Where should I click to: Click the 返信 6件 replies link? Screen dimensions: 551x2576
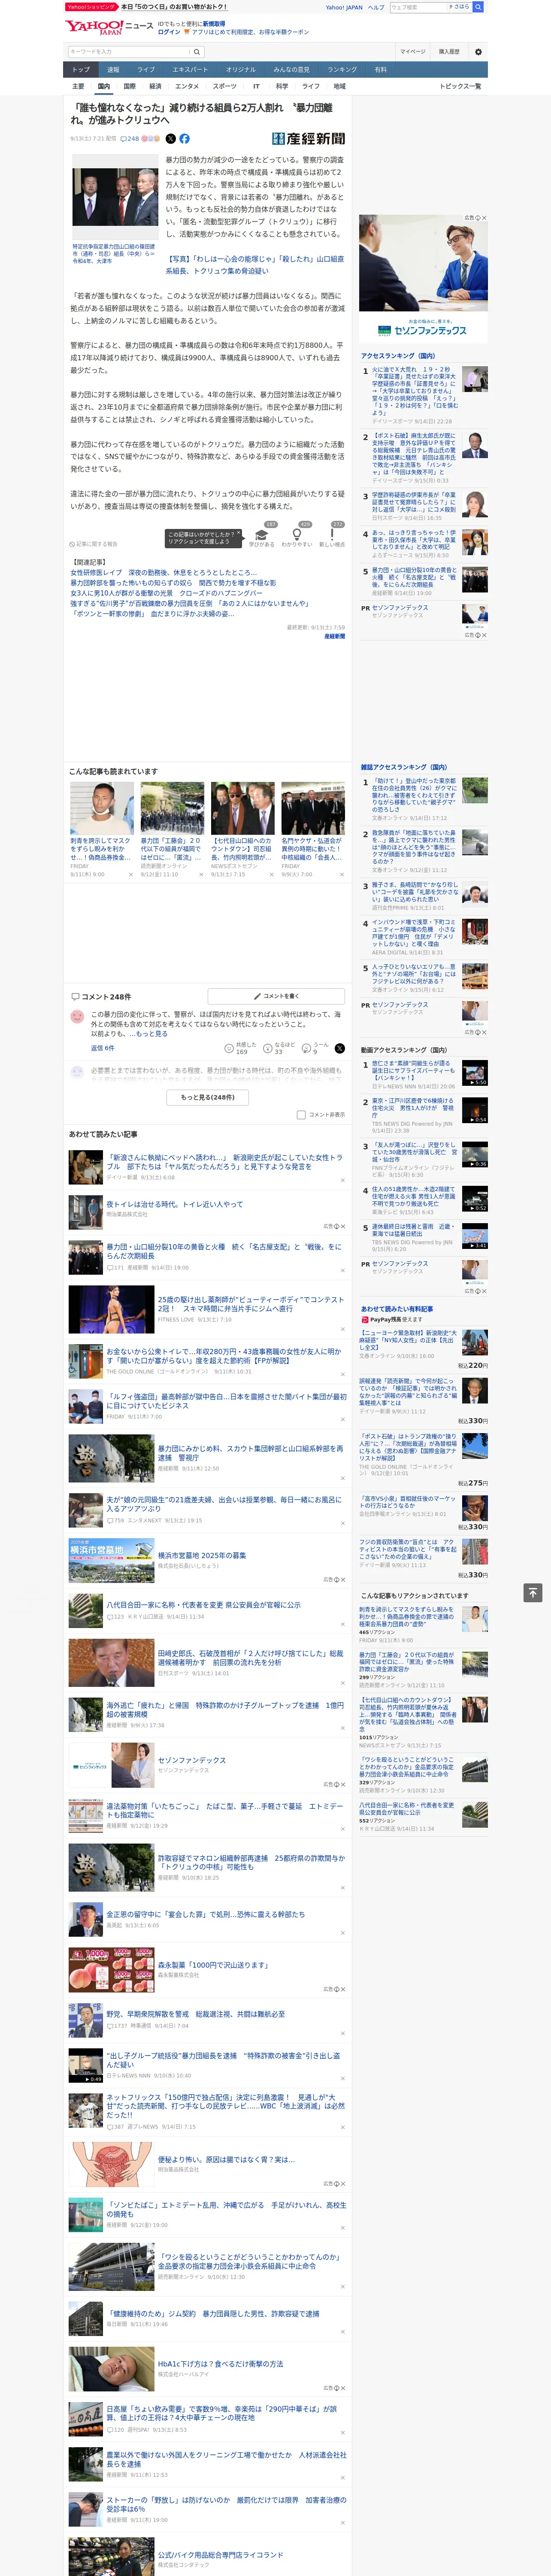coord(103,1048)
